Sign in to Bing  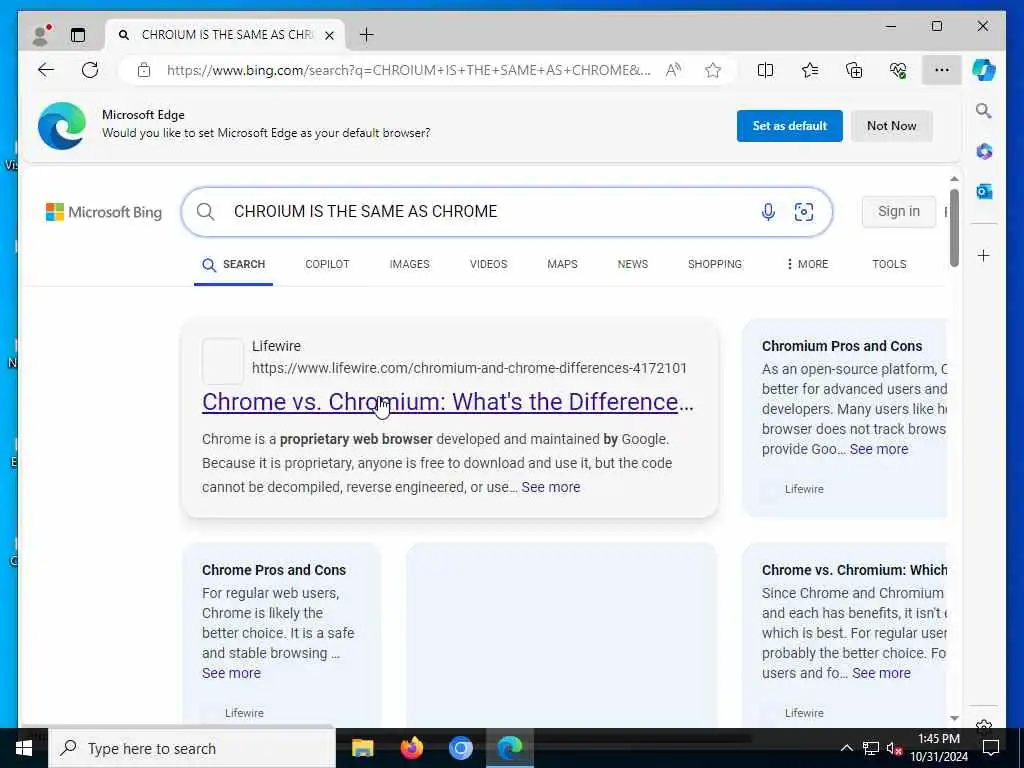point(899,212)
